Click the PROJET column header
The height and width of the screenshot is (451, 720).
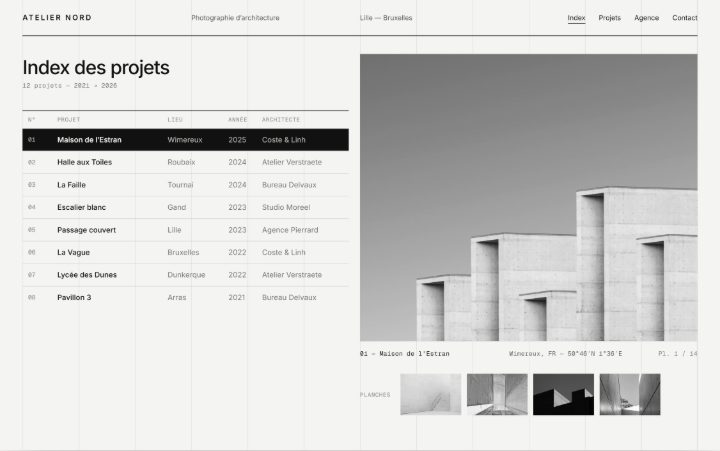68,119
